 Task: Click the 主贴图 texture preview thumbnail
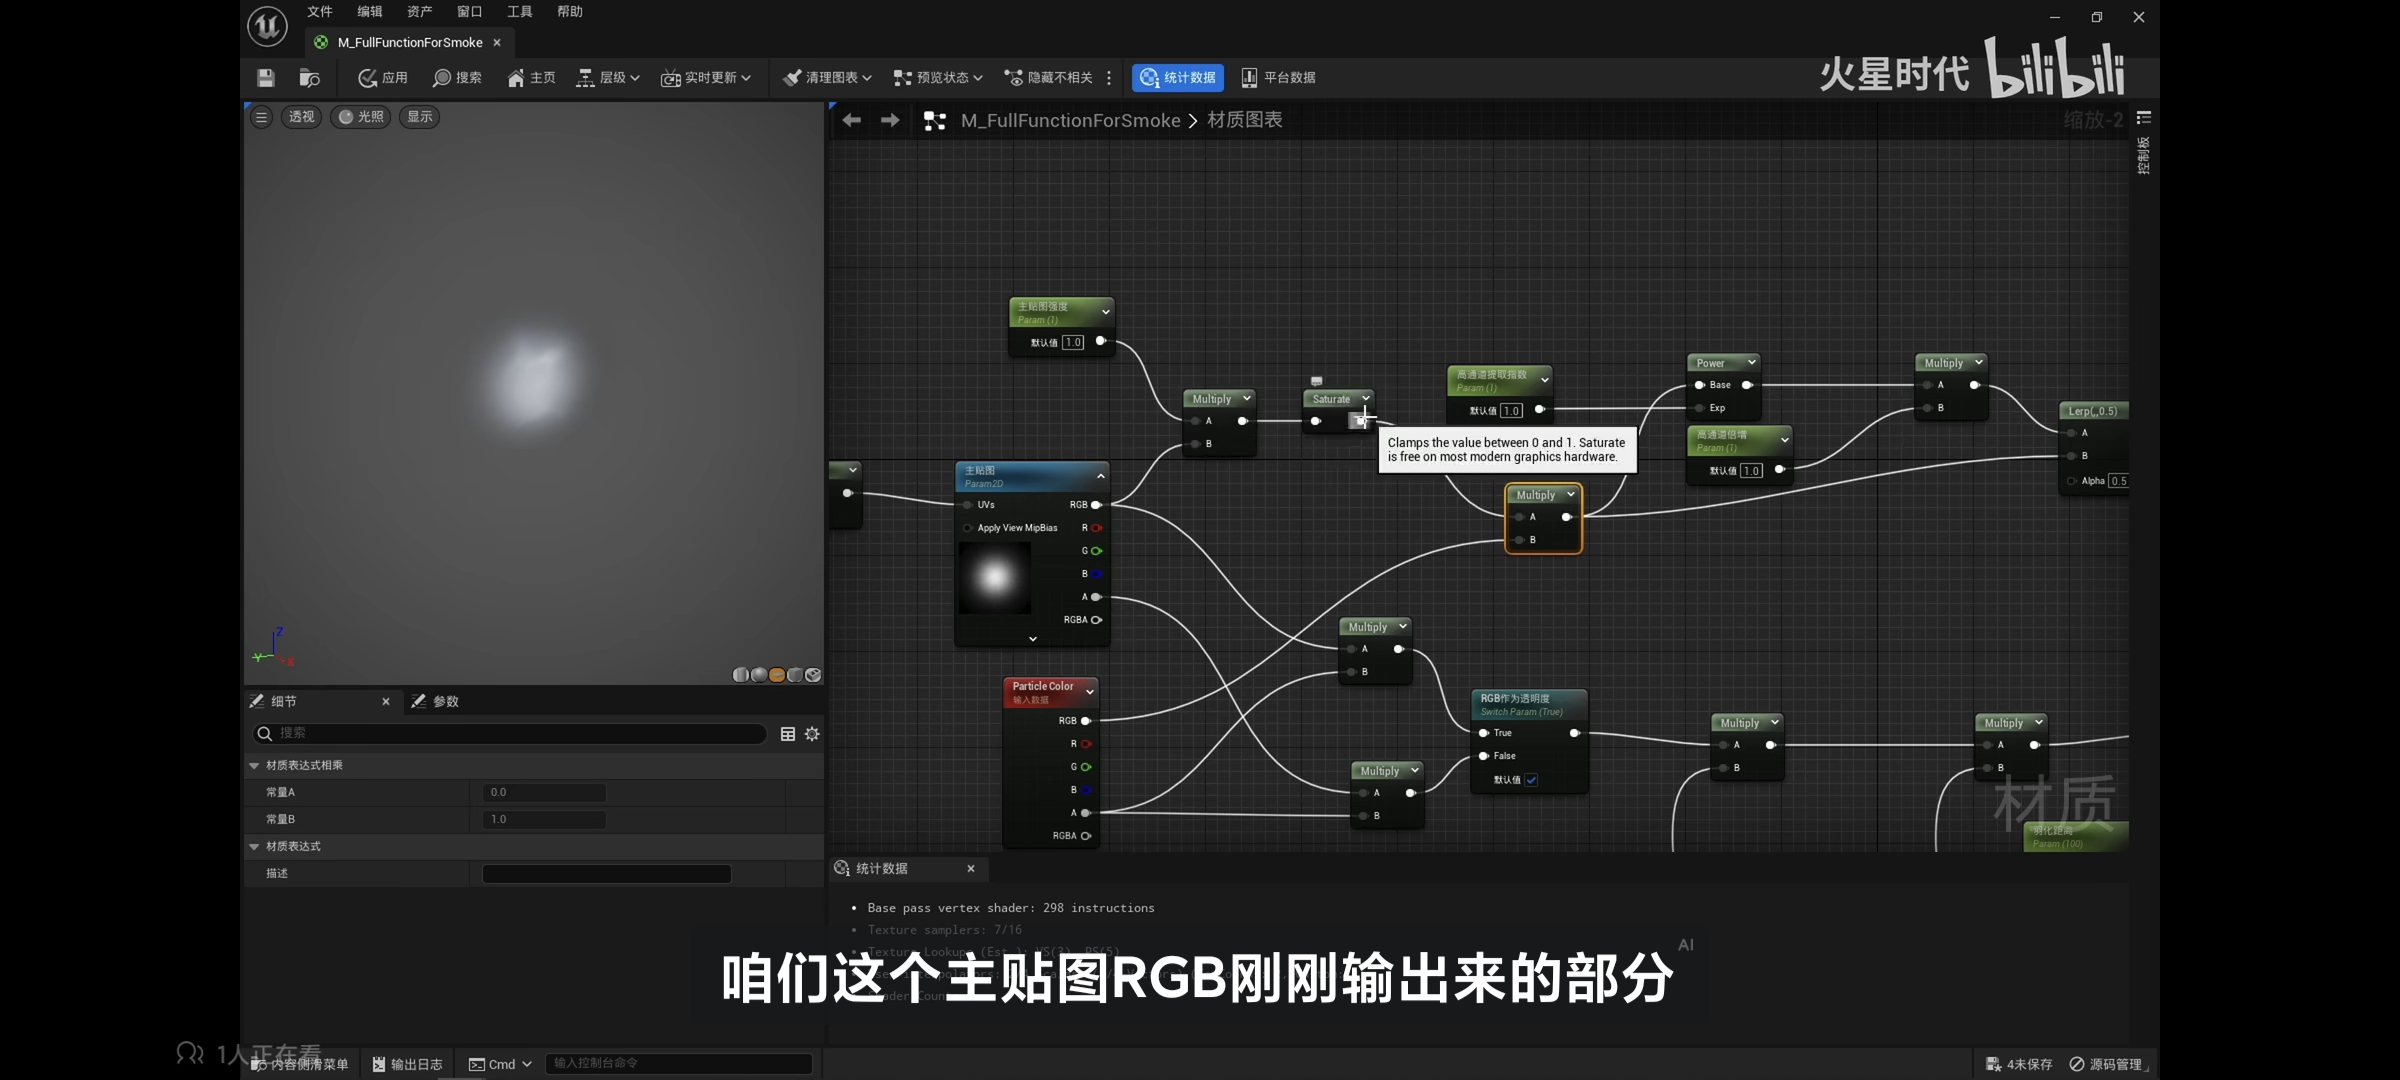994,577
